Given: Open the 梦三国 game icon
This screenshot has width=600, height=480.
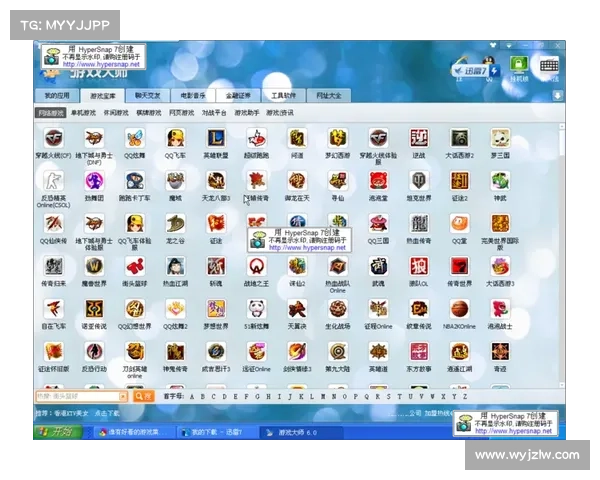Looking at the screenshot, I should click(x=500, y=139).
